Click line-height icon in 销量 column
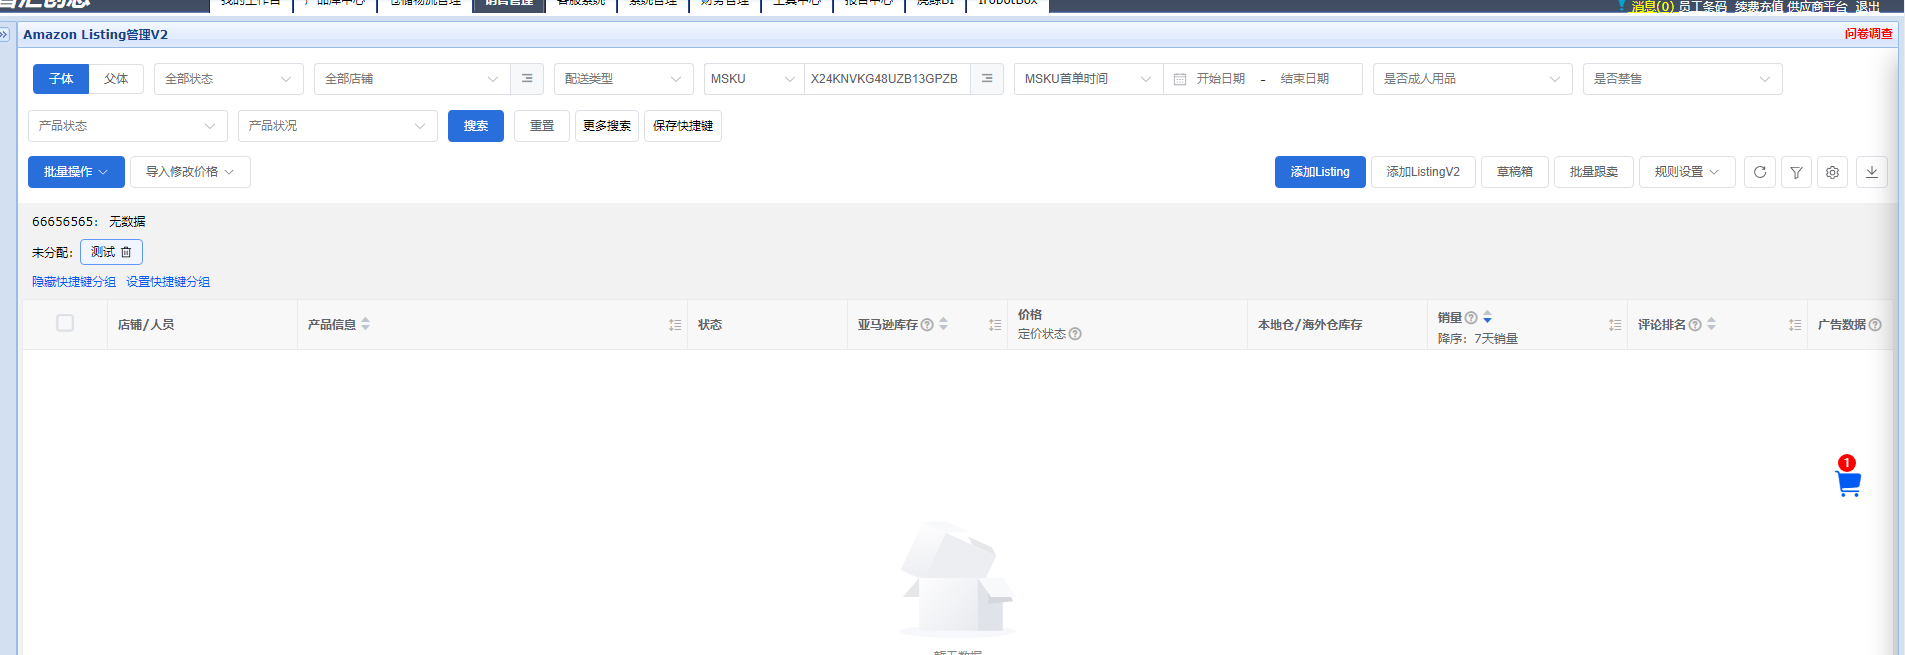The width and height of the screenshot is (1905, 655). (x=1615, y=325)
